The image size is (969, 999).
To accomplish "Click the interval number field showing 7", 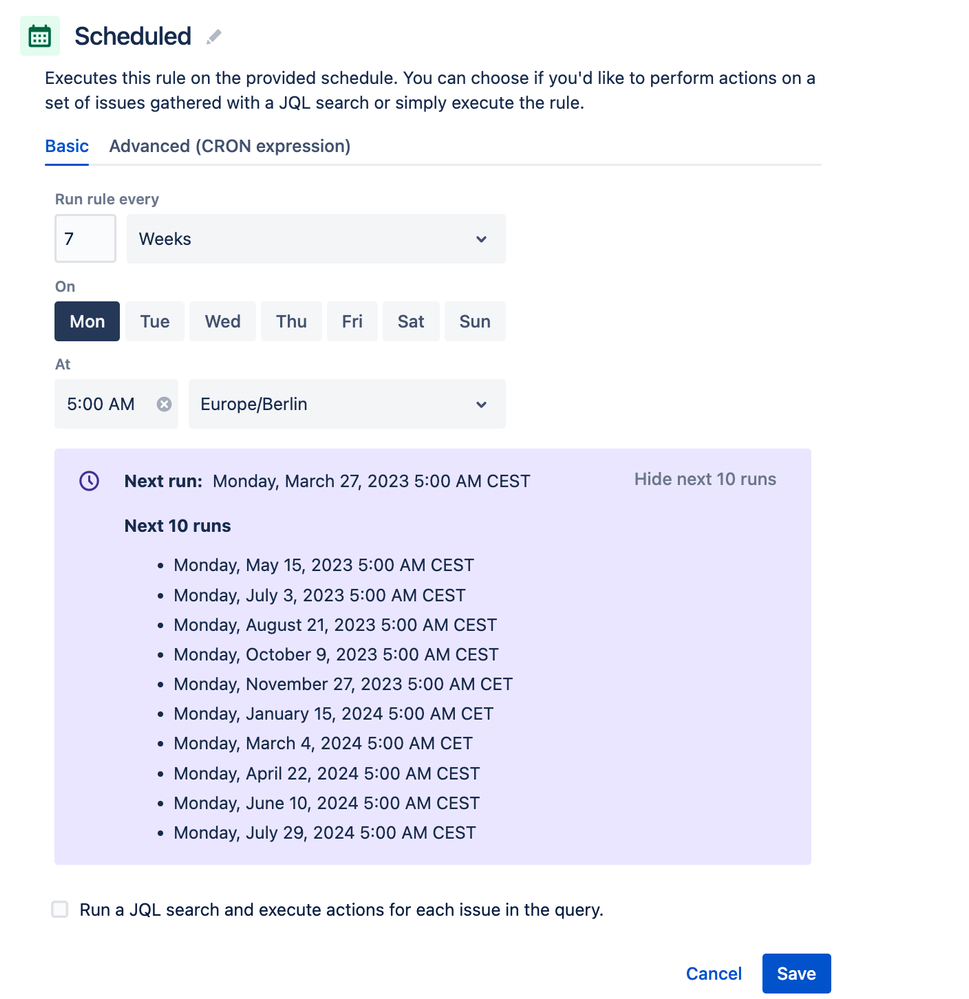I will point(85,239).
